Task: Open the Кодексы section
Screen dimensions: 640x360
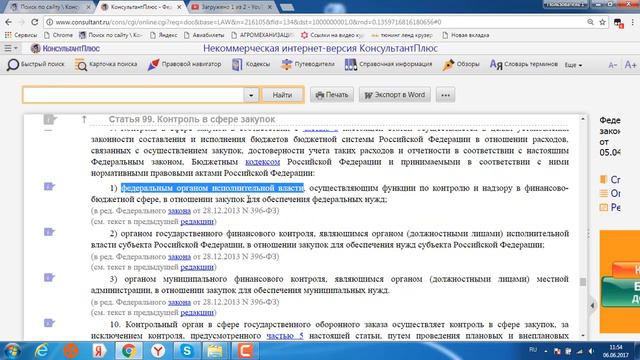Action: pyautogui.click(x=251, y=64)
